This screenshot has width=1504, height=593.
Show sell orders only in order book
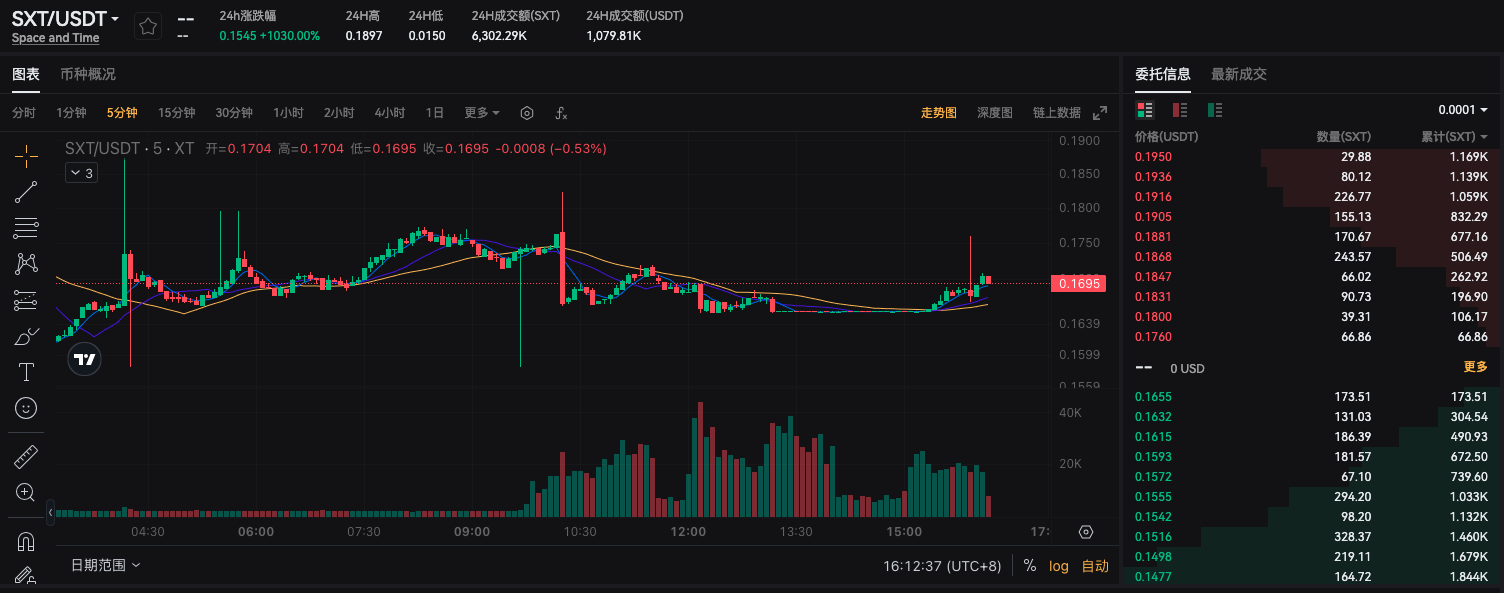click(x=1180, y=110)
